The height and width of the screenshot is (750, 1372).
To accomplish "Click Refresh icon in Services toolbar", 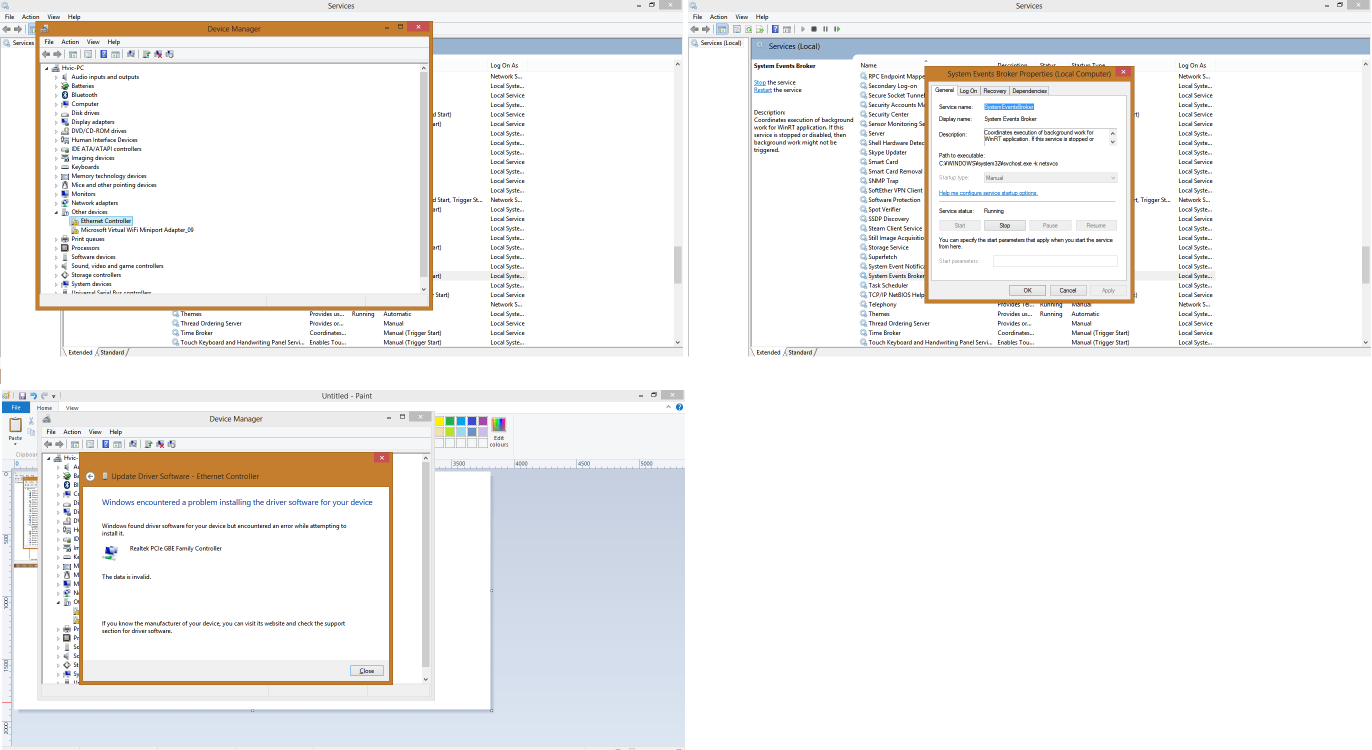I will [748, 29].
